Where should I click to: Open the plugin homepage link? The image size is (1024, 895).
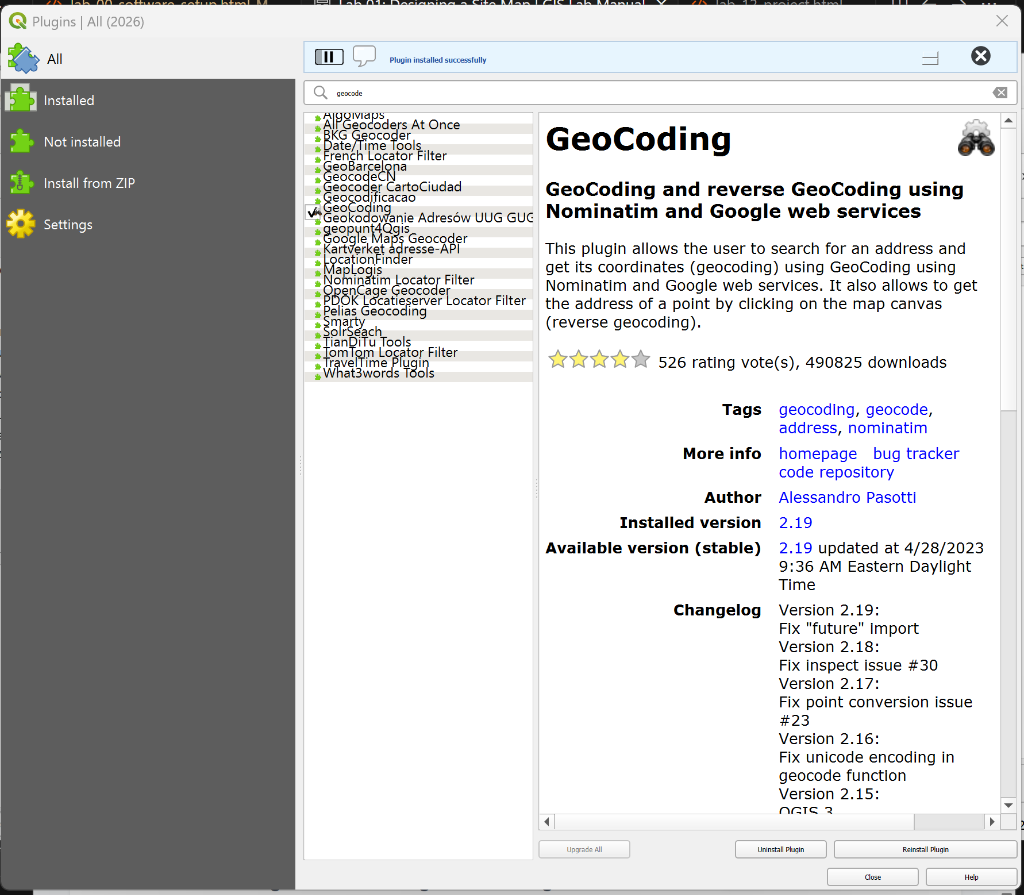tap(817, 453)
